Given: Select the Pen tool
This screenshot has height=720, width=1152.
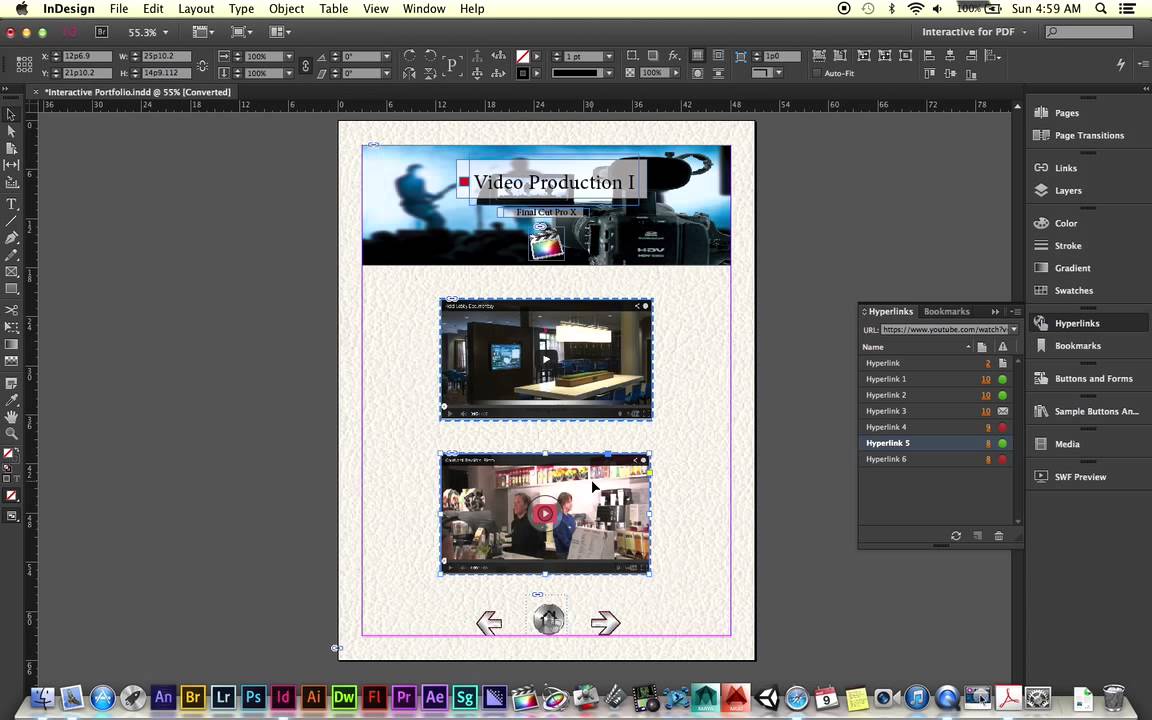Looking at the screenshot, I should click(11, 238).
